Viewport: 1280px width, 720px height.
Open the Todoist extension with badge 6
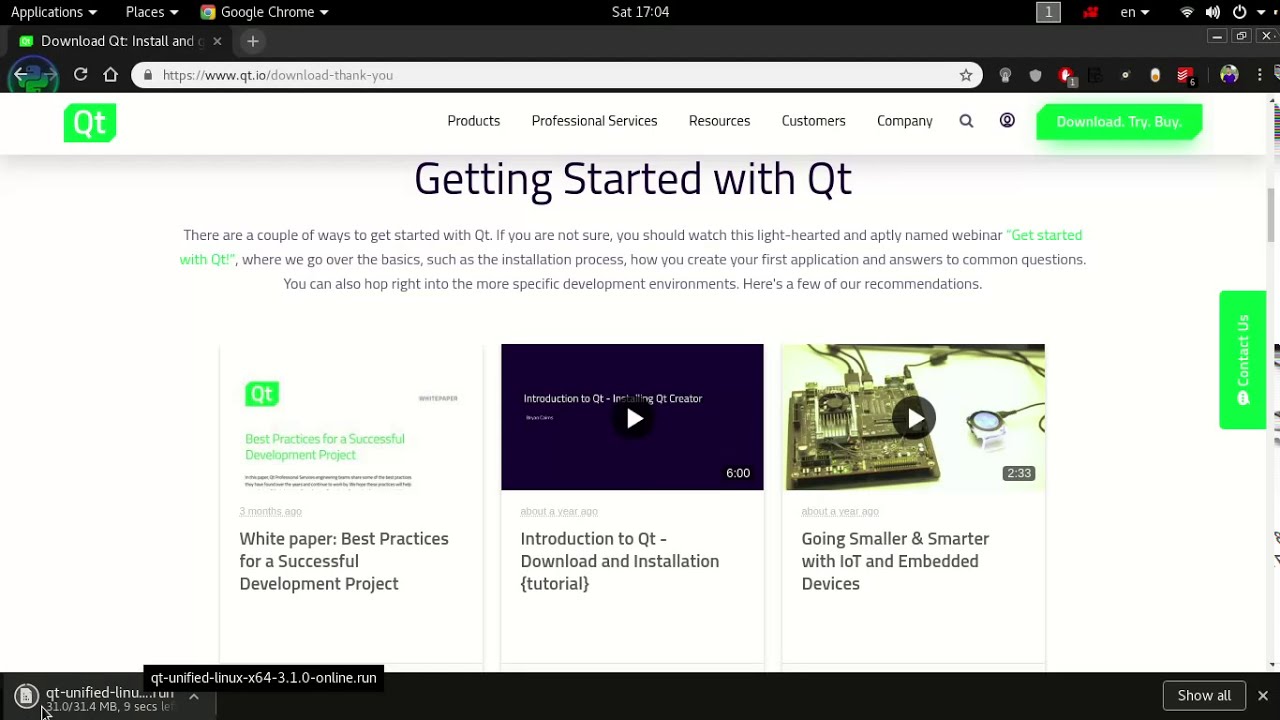coord(1185,76)
